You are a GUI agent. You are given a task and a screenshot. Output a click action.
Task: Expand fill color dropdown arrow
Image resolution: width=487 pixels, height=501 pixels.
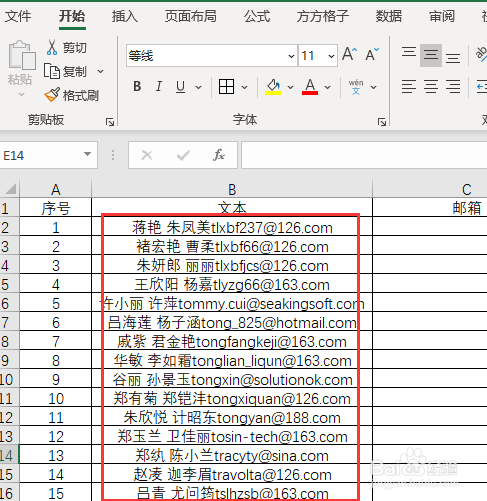[290, 87]
